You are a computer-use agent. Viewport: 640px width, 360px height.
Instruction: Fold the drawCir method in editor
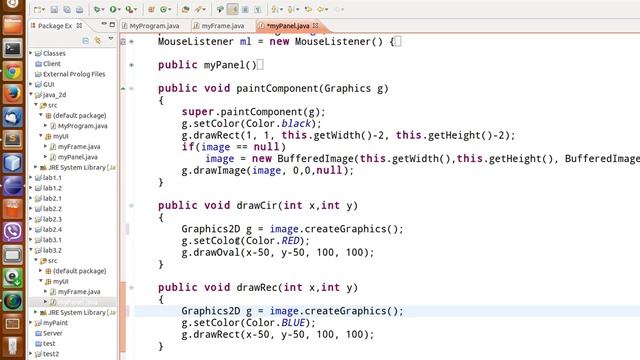coord(131,206)
